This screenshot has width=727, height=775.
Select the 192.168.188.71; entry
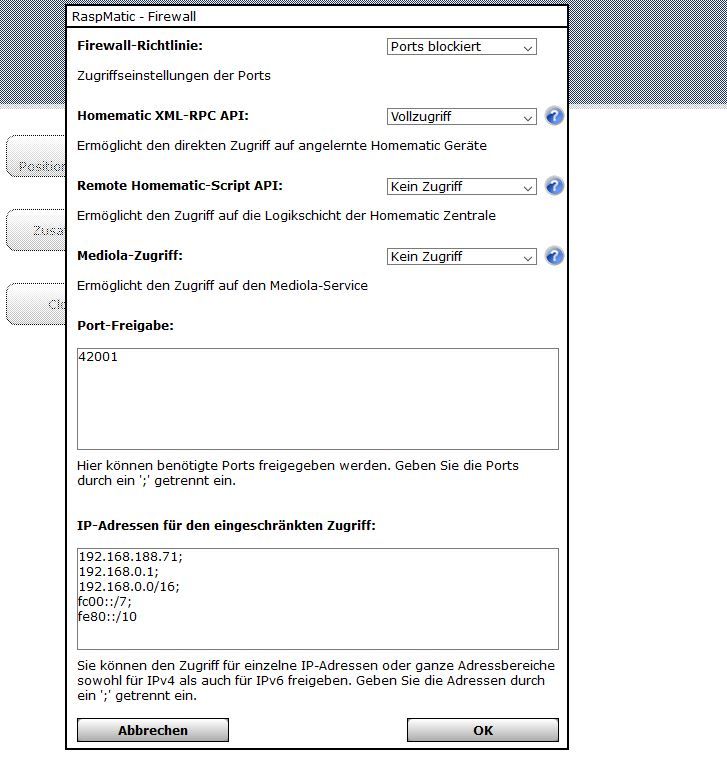point(130,557)
